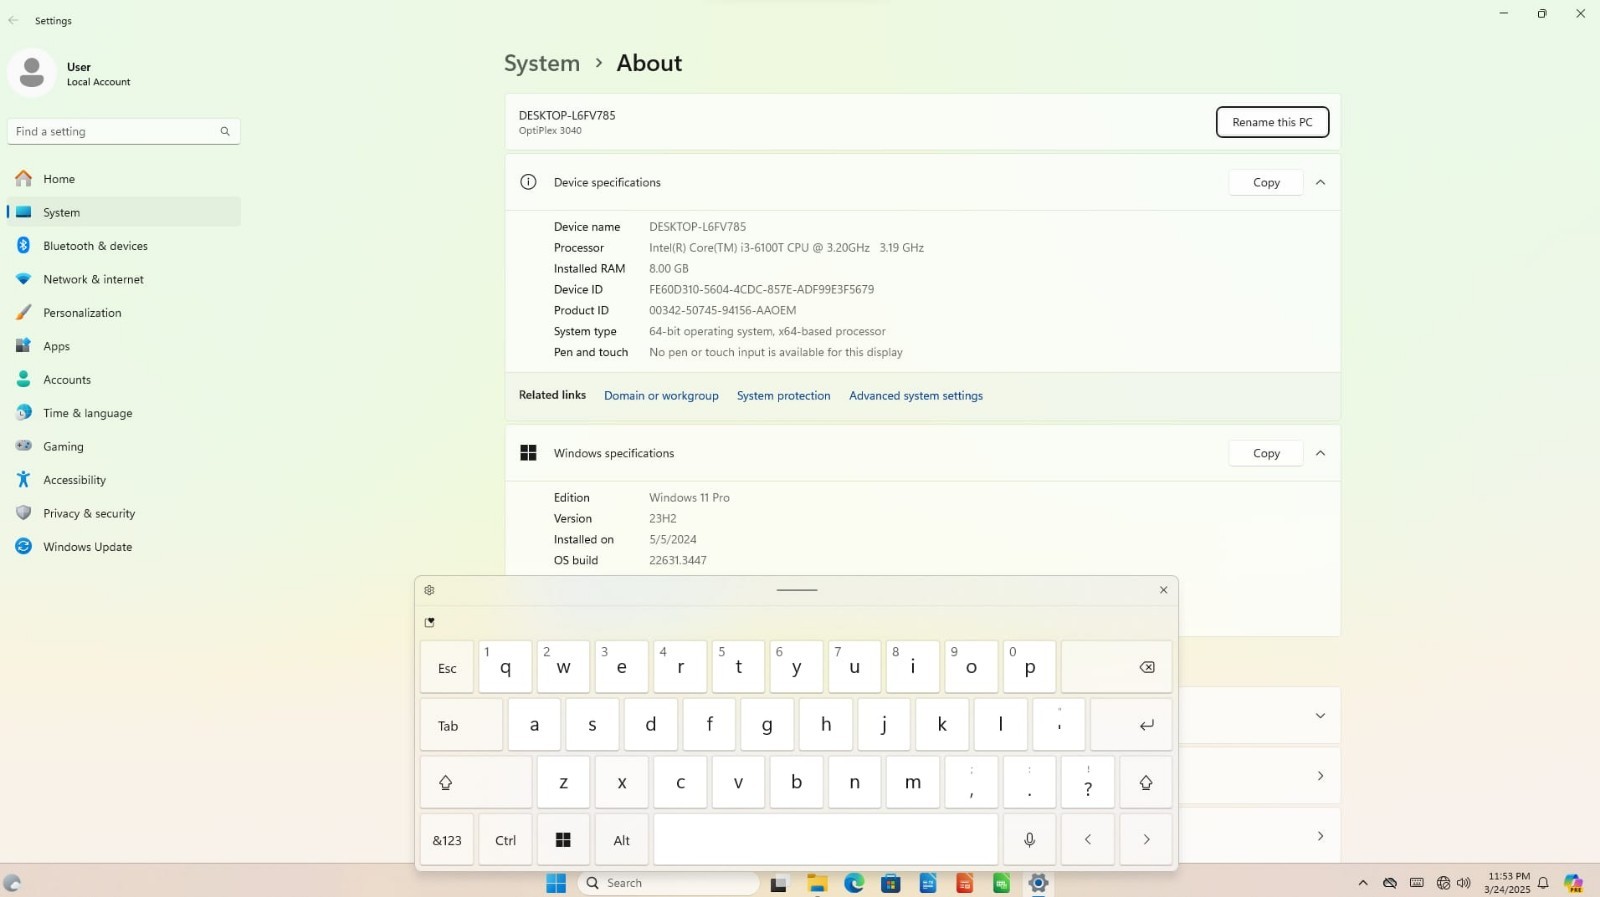1600x897 pixels.
Task: Tap the Shift key beside the question mark key
Action: coord(1146,782)
